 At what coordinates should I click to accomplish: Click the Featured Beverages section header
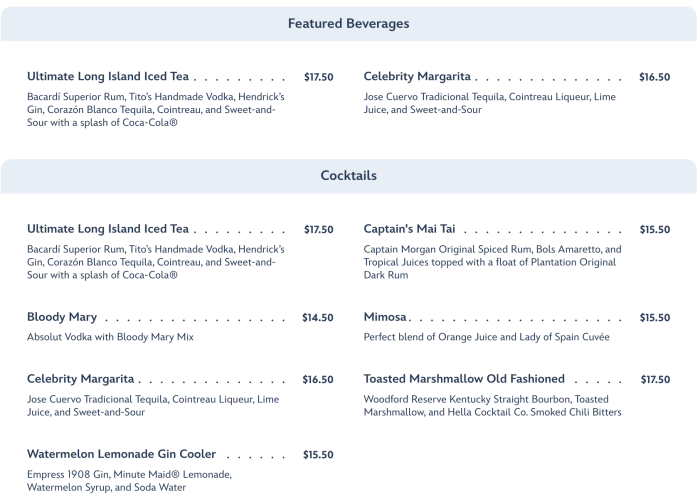pyautogui.click(x=348, y=23)
